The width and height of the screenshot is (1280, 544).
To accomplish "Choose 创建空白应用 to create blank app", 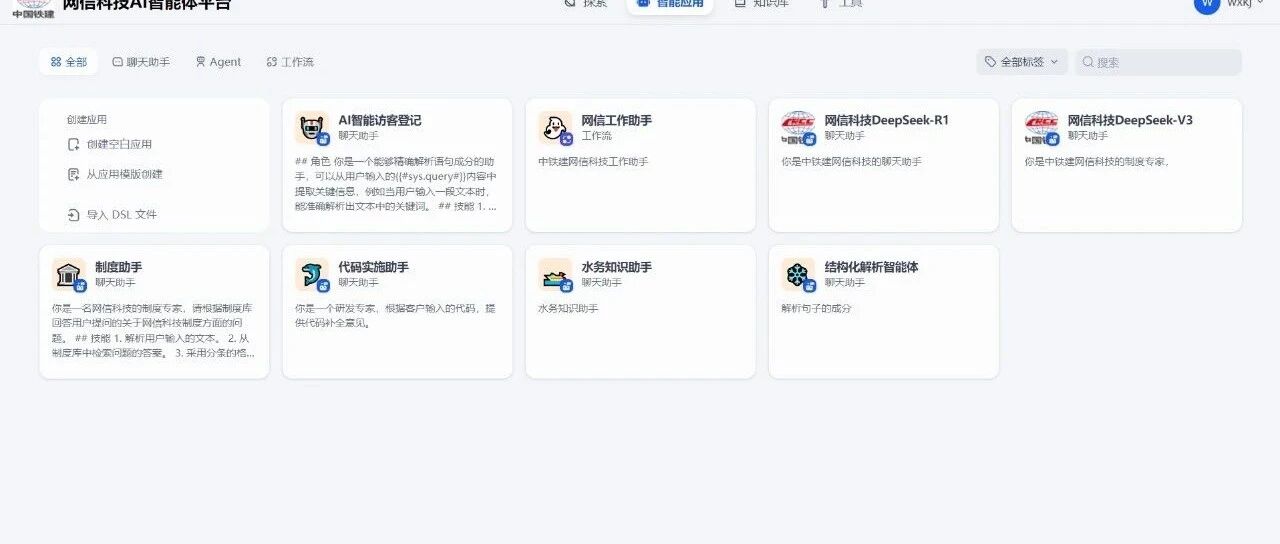I will tap(110, 144).
